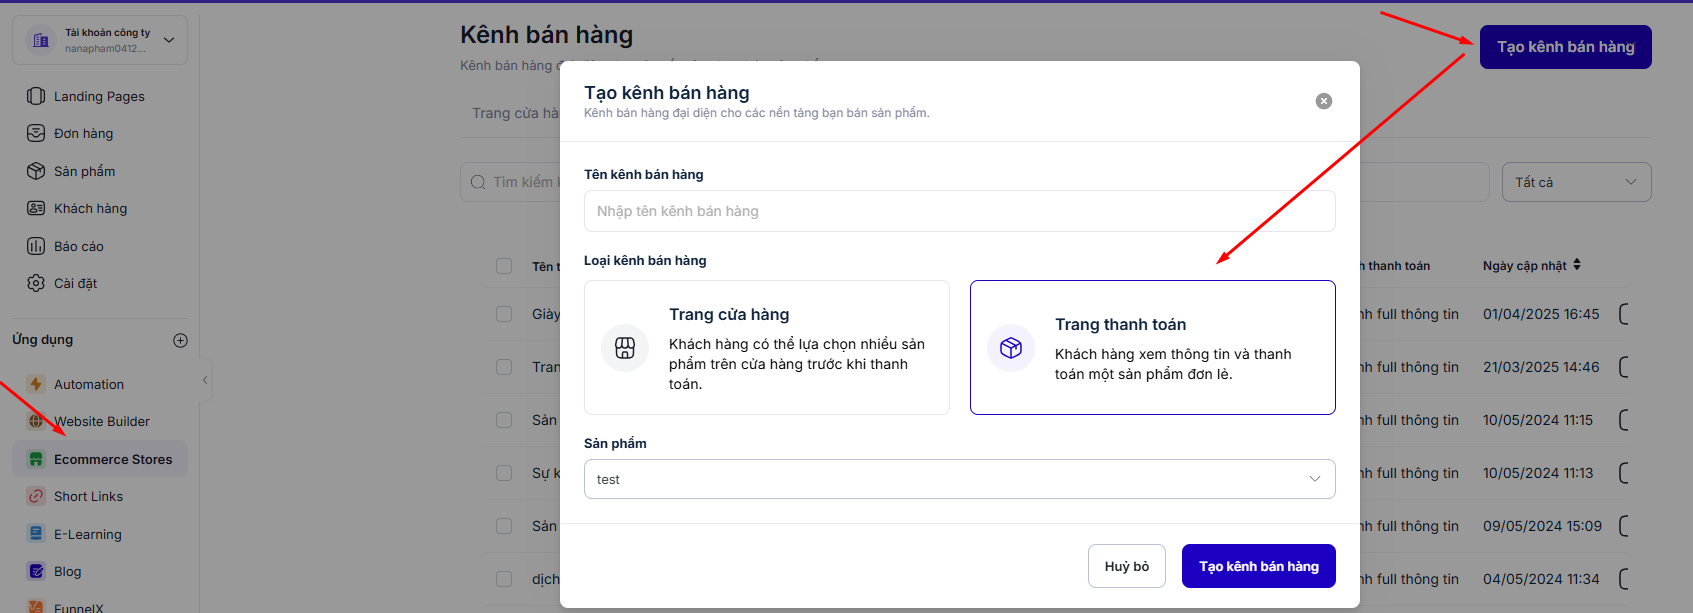Close the Tạo kênh bán hàng dialog
This screenshot has height=613, width=1693.
[x=1323, y=101]
